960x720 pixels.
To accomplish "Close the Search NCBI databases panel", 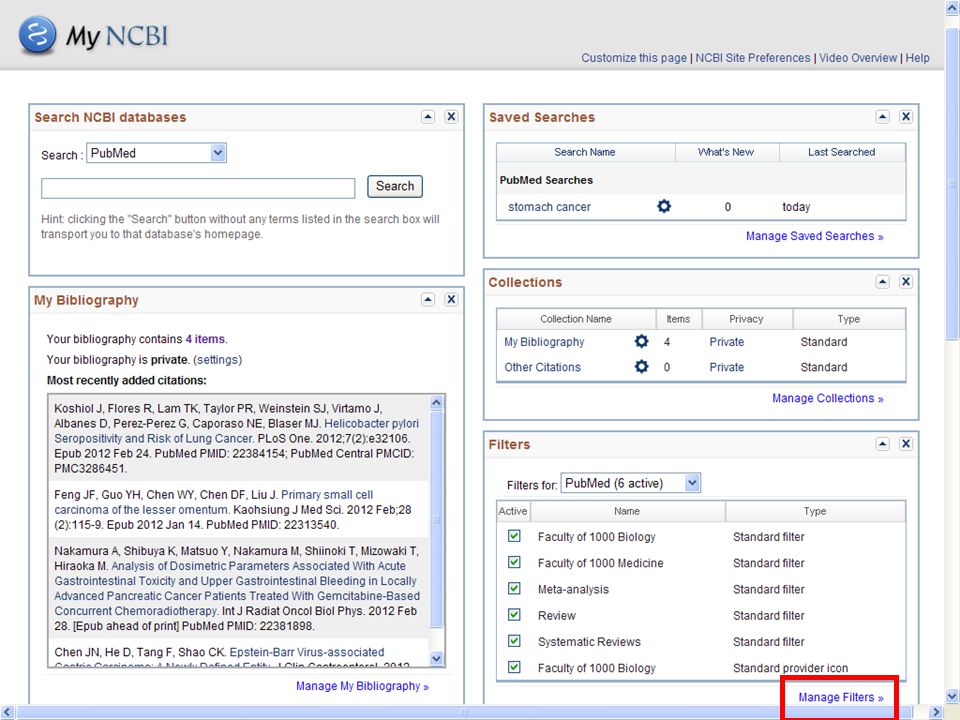I will click(451, 116).
